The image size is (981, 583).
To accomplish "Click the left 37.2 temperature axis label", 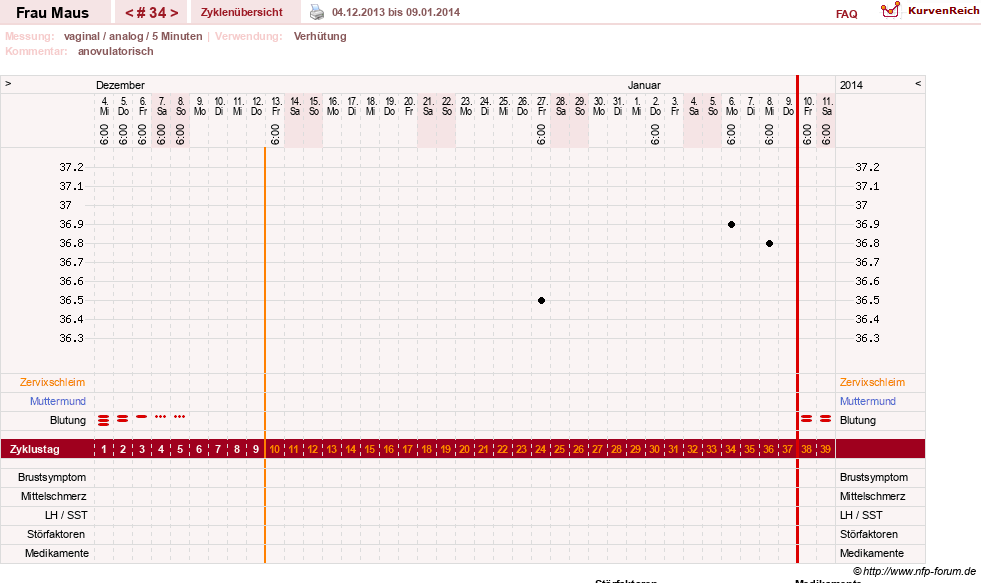I will [x=71, y=167].
